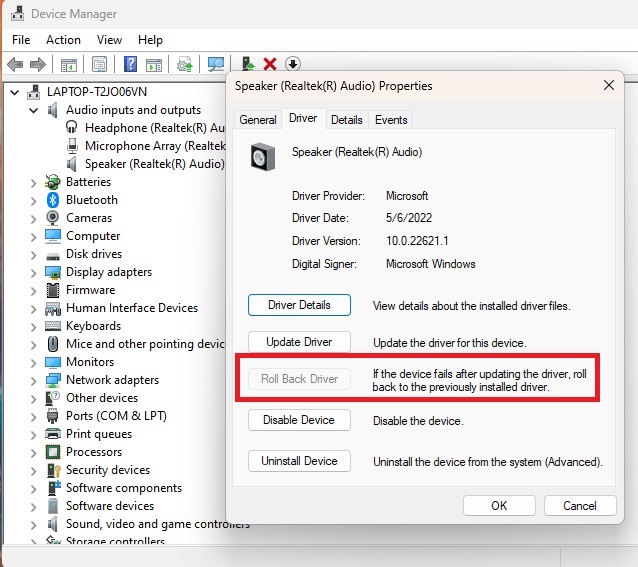This screenshot has height=567, width=638.
Task: Open the Properties sheet toolbar icon
Action: [x=99, y=64]
